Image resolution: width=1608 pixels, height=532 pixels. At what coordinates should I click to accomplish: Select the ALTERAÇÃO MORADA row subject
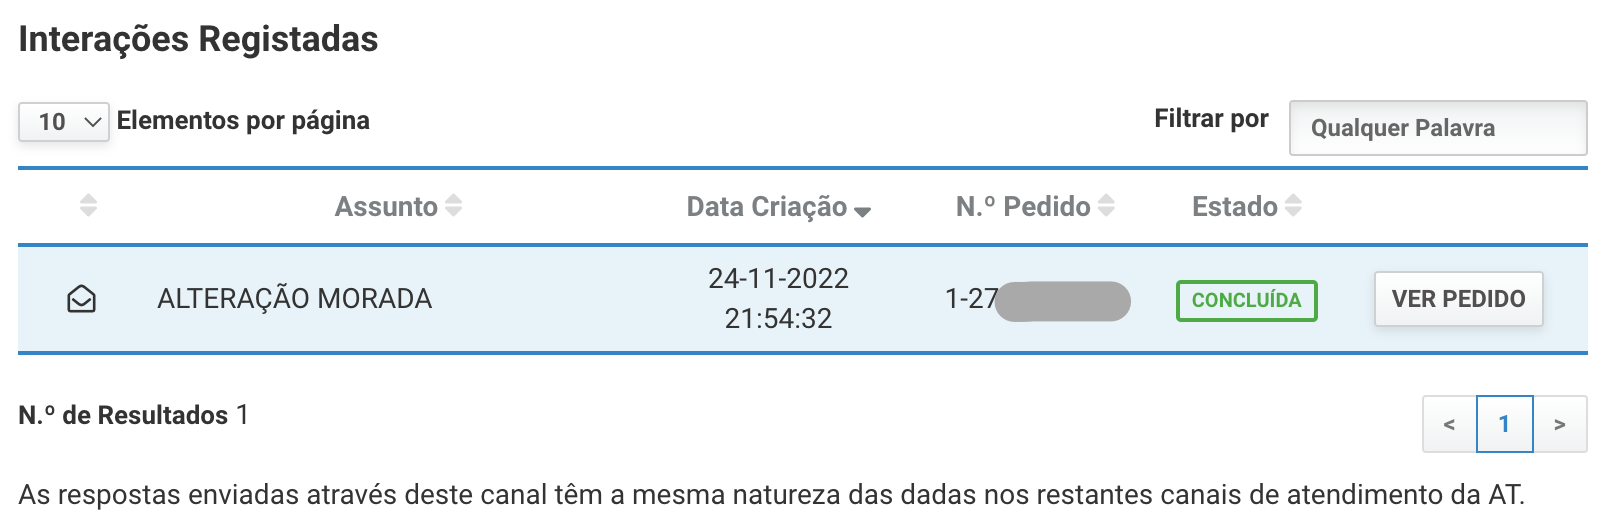[x=295, y=299]
